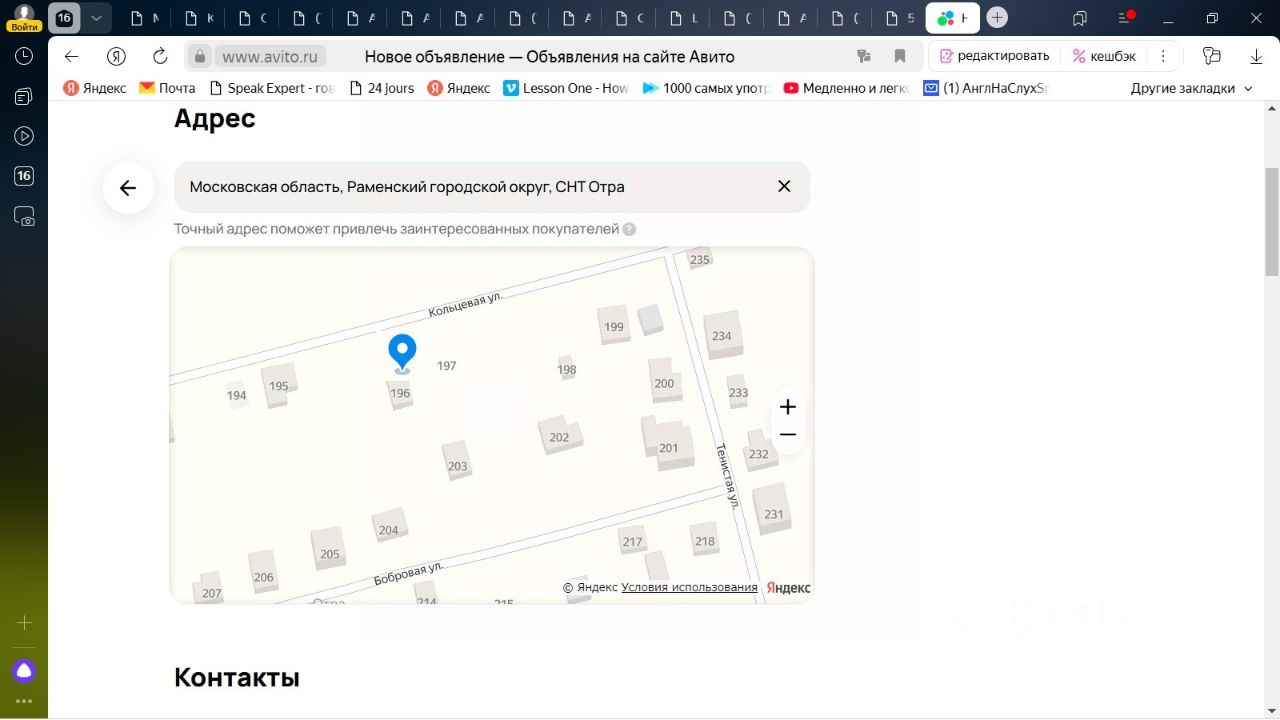This screenshot has height=720, width=1280.
Task: Open the three-dot menu next to кешбэк
Action: [1163, 56]
